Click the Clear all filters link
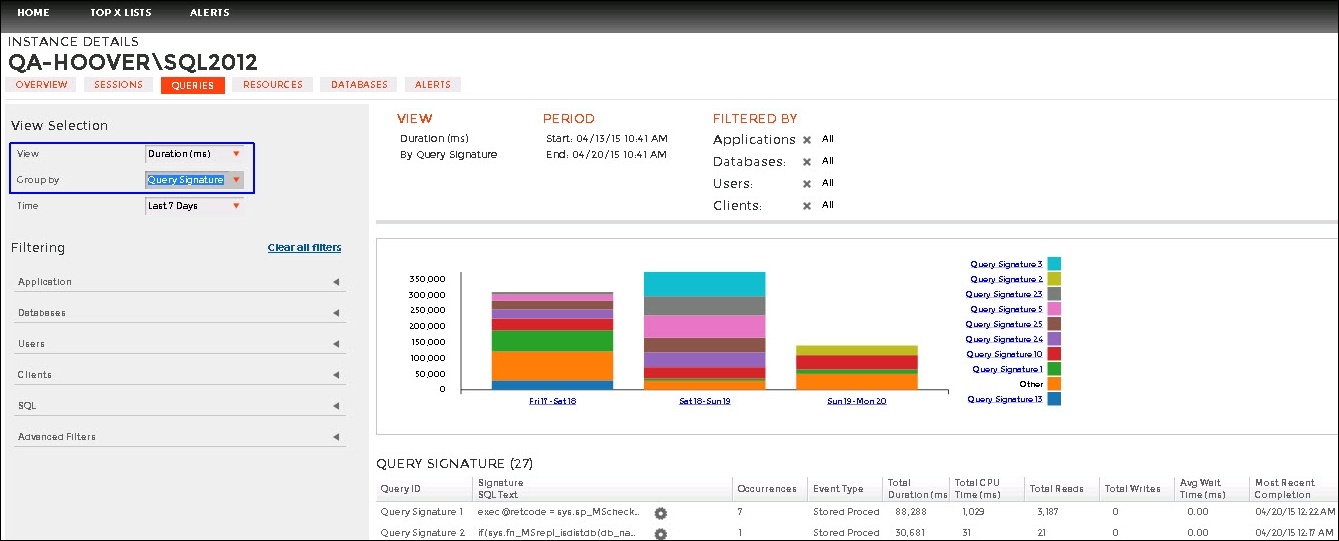The width and height of the screenshot is (1339, 541). (304, 248)
